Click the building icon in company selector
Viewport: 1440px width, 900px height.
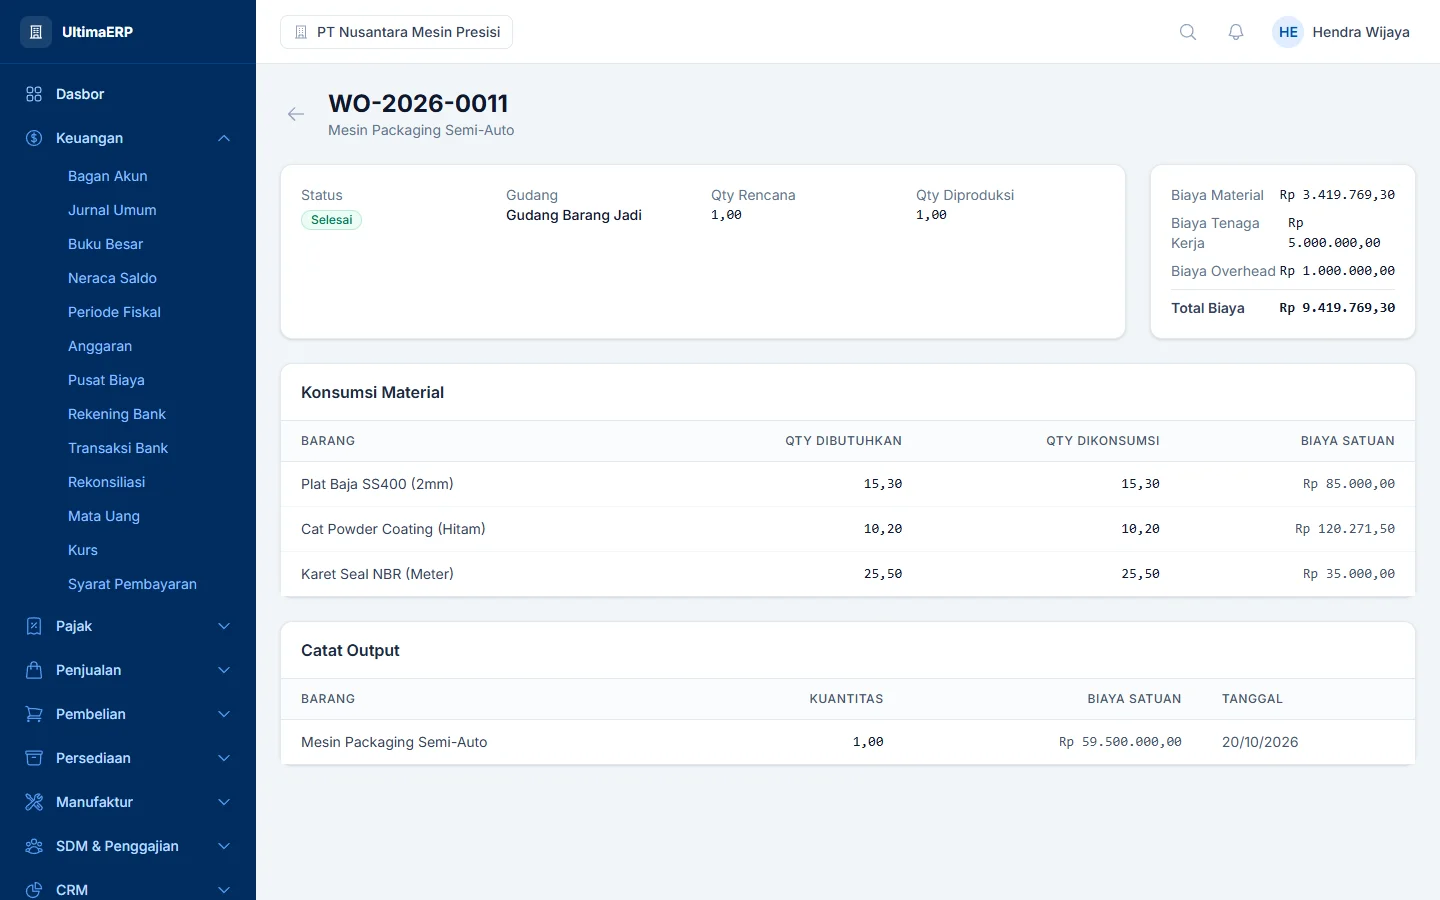301,32
